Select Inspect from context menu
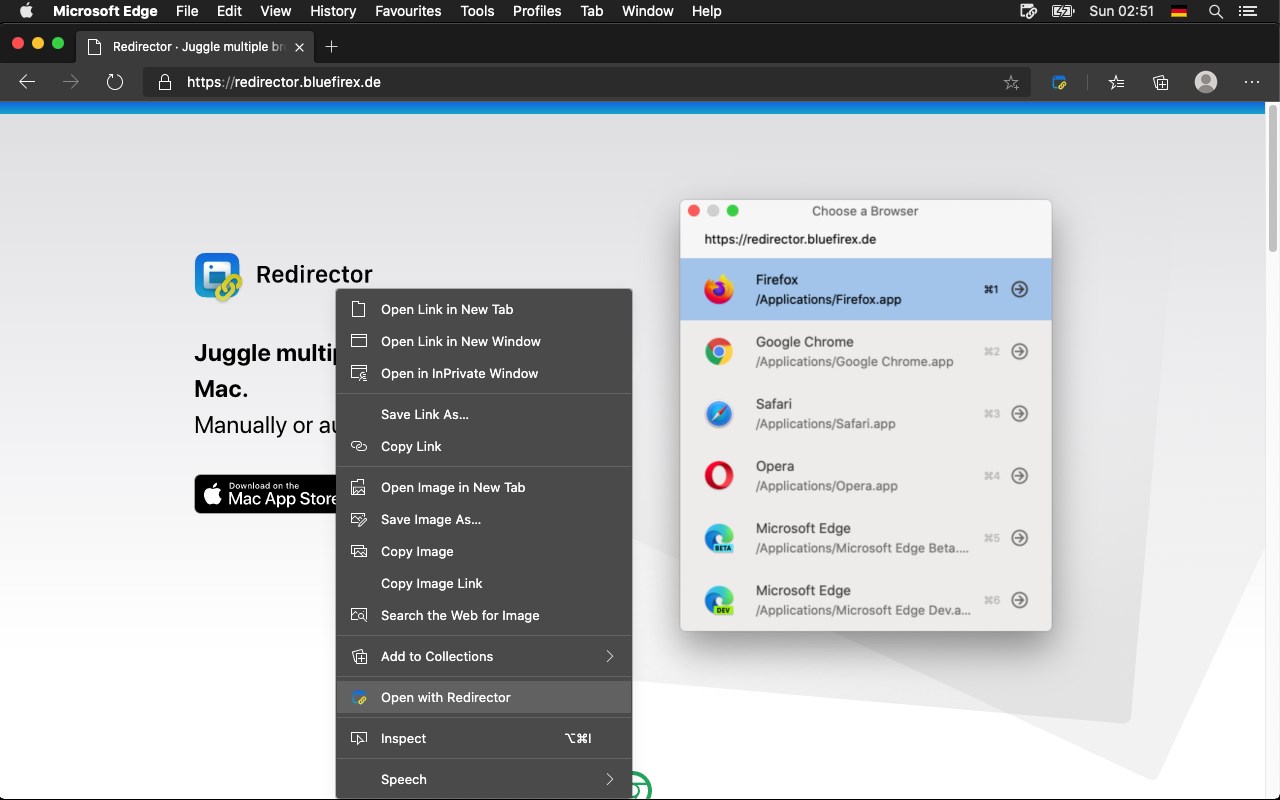This screenshot has height=800, width=1280. click(484, 738)
